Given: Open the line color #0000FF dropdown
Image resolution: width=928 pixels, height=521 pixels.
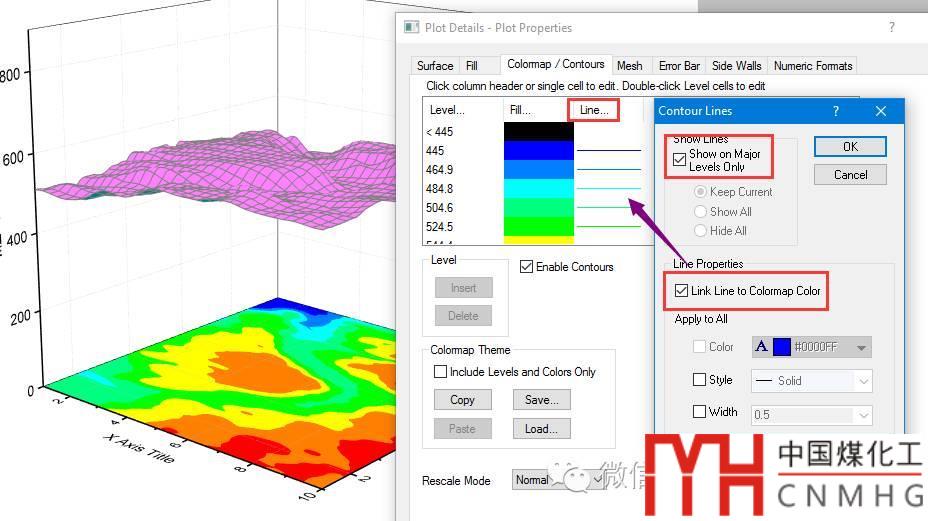Looking at the screenshot, I should pyautogui.click(x=861, y=347).
